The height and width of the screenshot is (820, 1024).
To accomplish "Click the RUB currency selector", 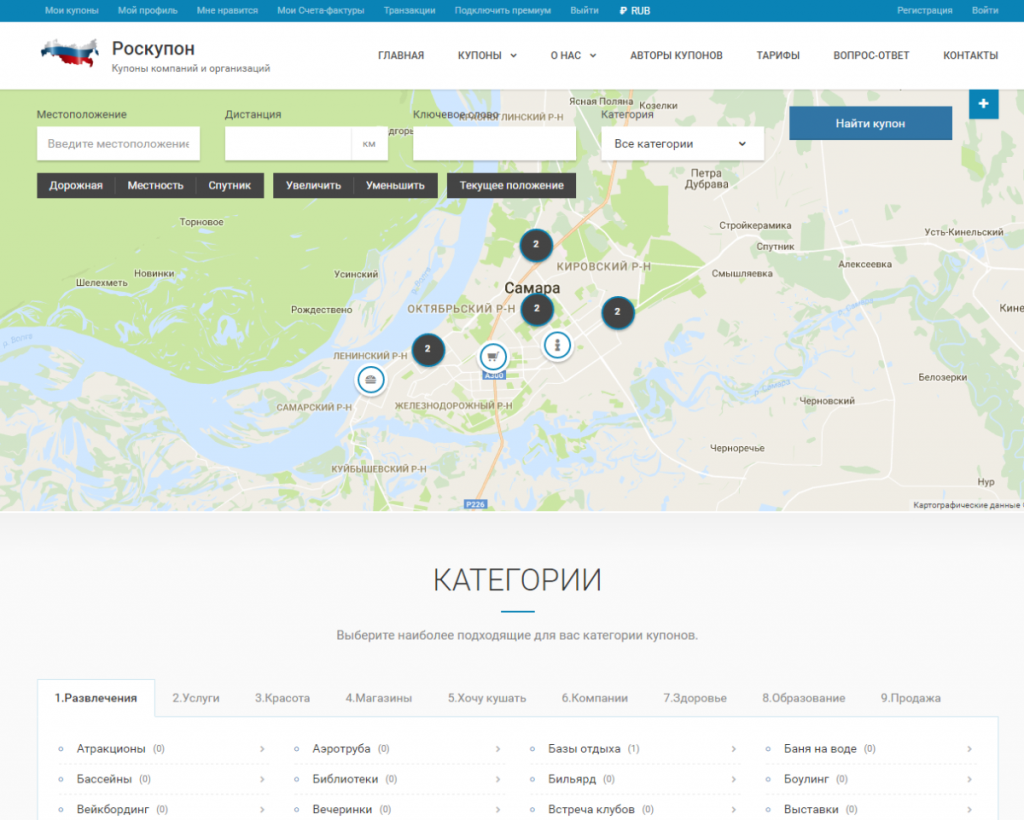I will (635, 10).
